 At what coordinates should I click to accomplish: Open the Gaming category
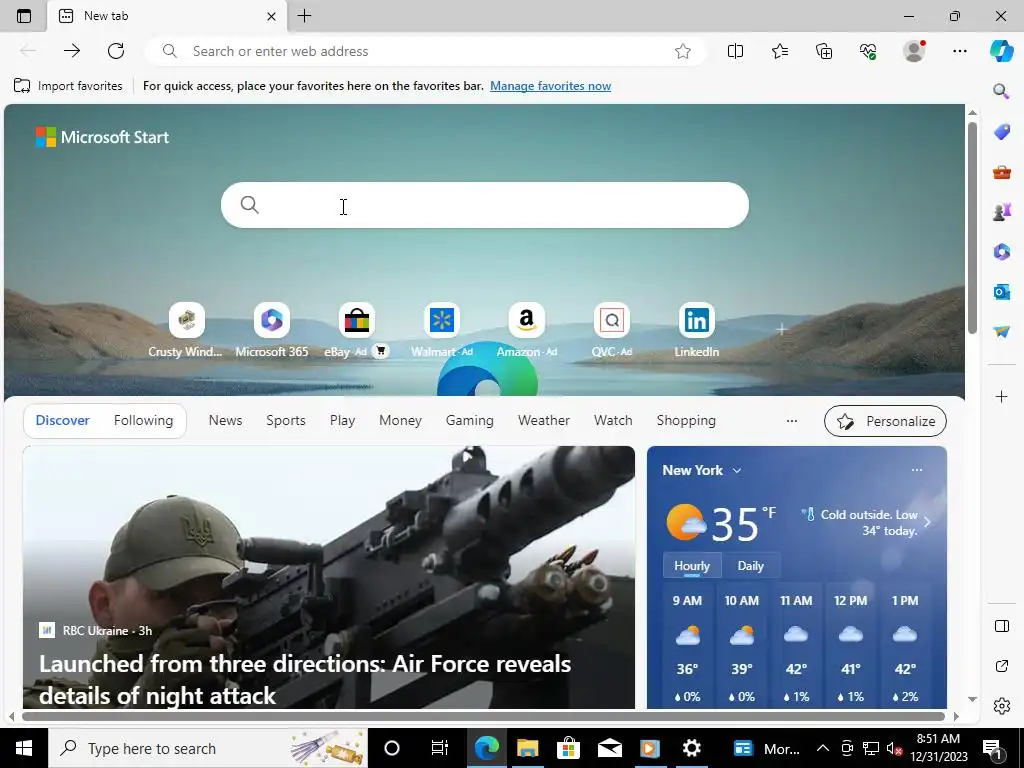tap(470, 421)
